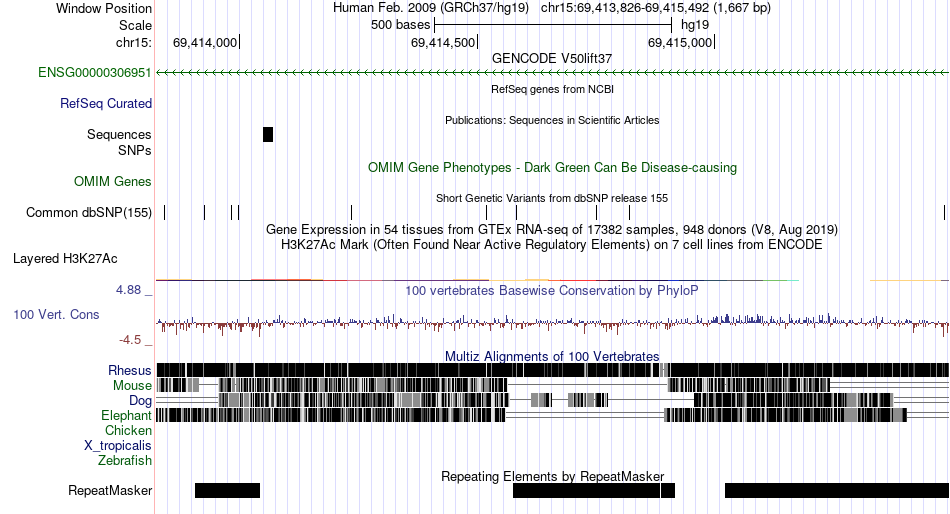
Task: Click the X_tropicalis alignment label
Action: point(118,446)
